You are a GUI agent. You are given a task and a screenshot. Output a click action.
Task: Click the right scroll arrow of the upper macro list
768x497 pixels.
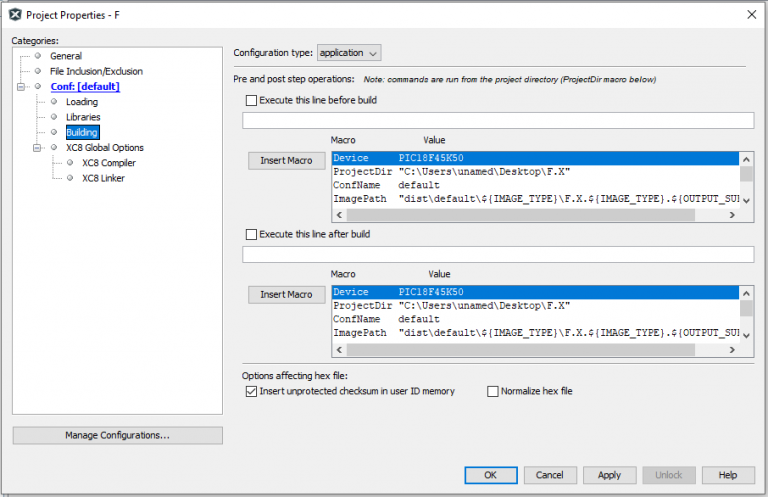tap(732, 215)
